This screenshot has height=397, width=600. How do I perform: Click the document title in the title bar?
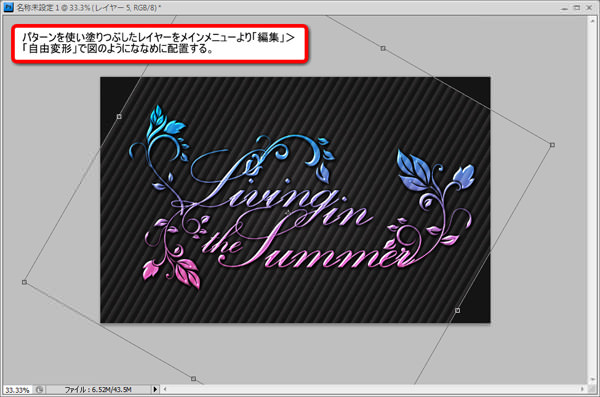[89, 7]
